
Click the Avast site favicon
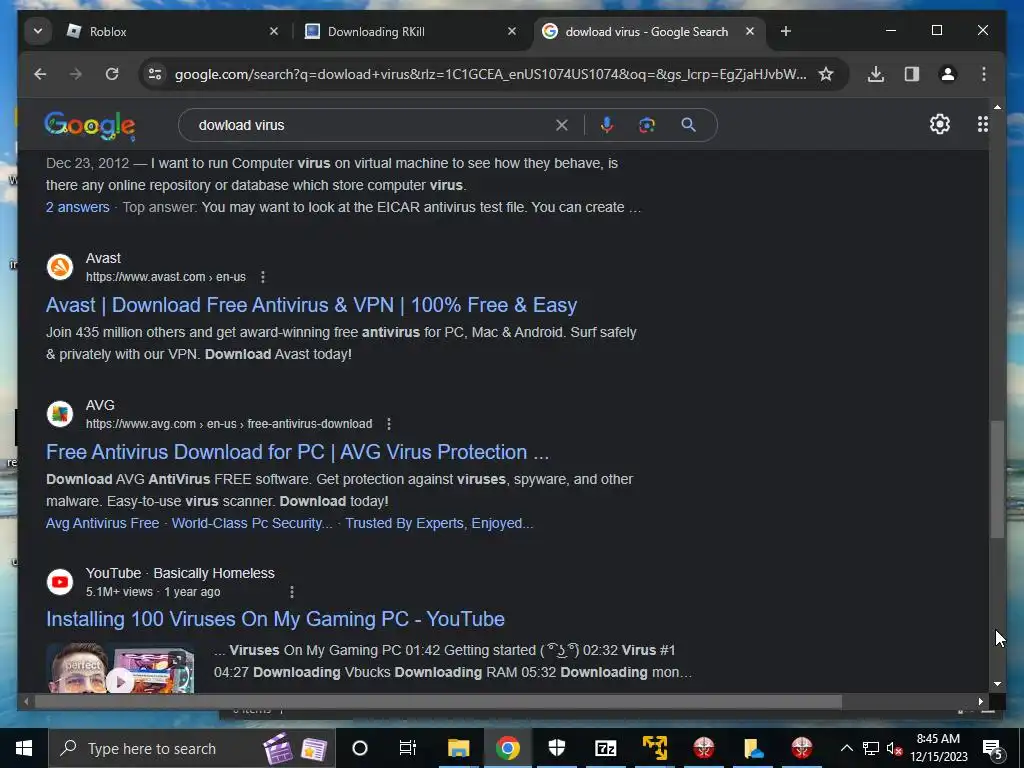(60, 267)
